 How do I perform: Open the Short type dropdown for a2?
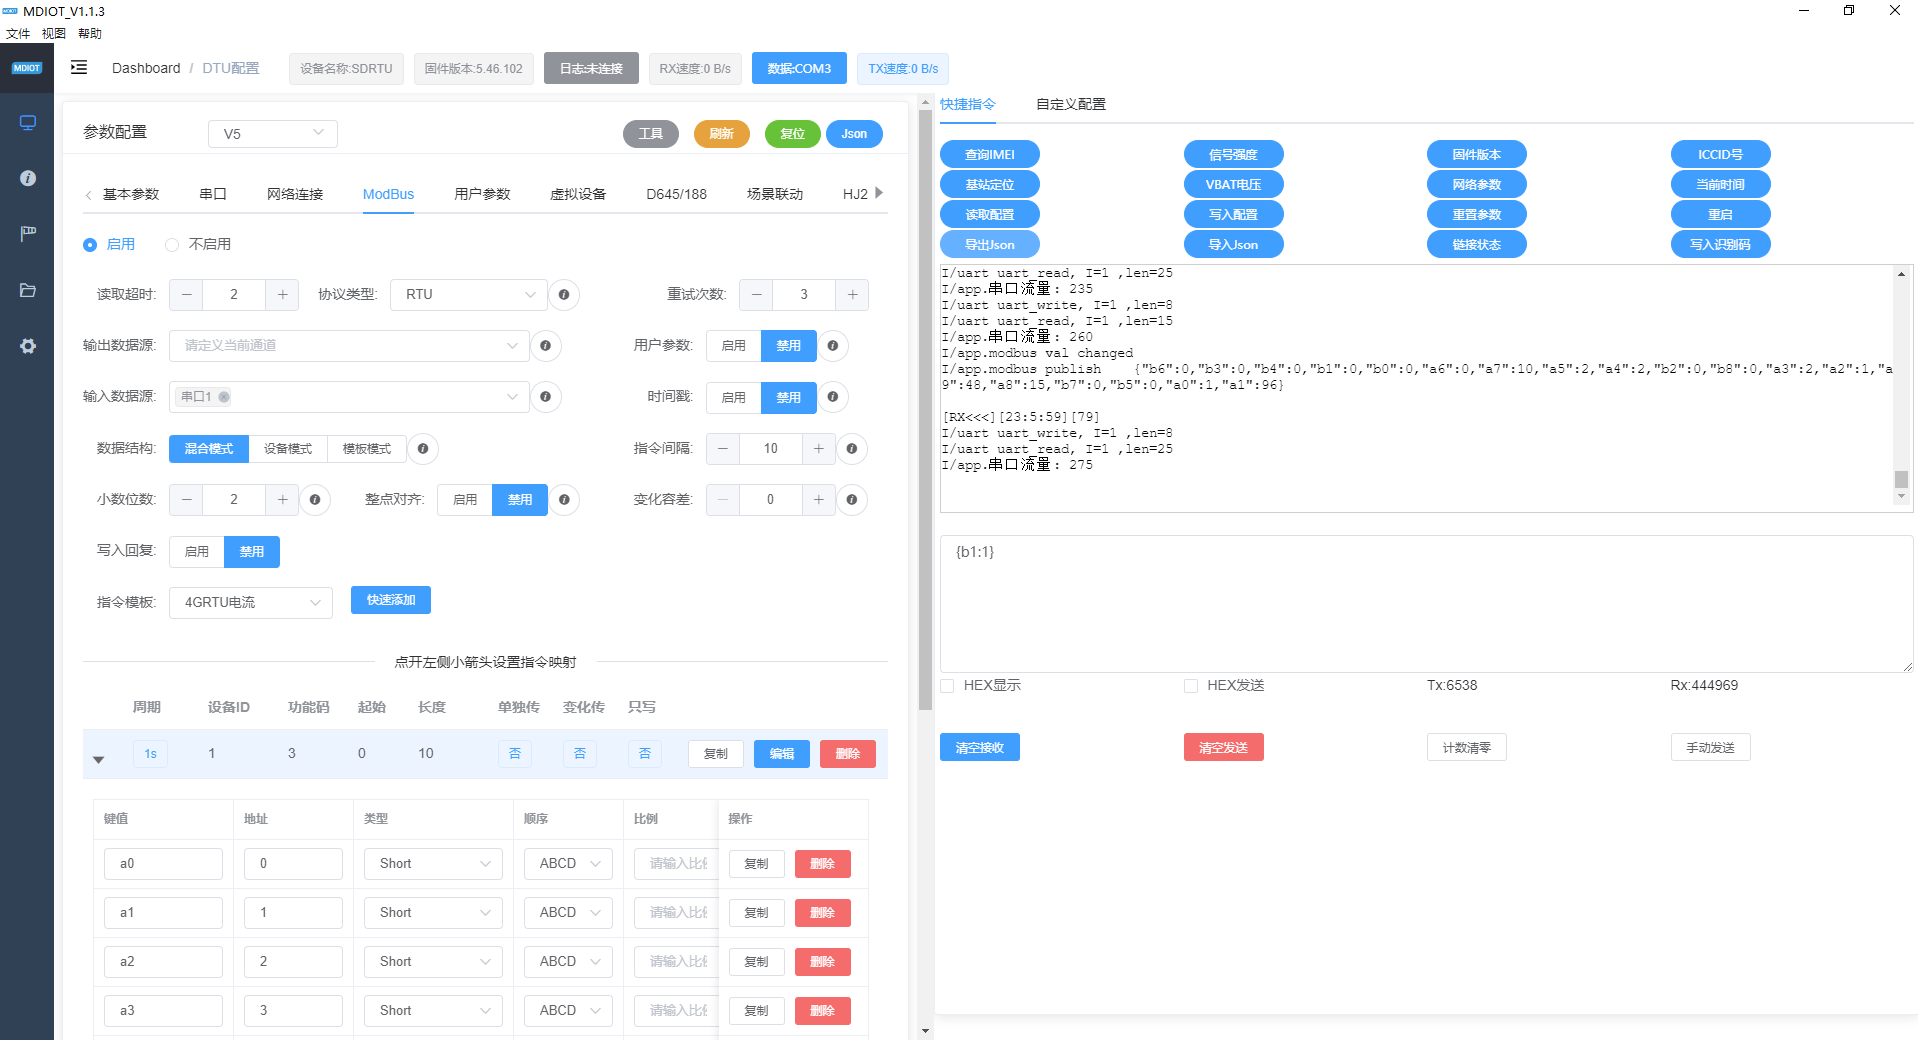(433, 962)
